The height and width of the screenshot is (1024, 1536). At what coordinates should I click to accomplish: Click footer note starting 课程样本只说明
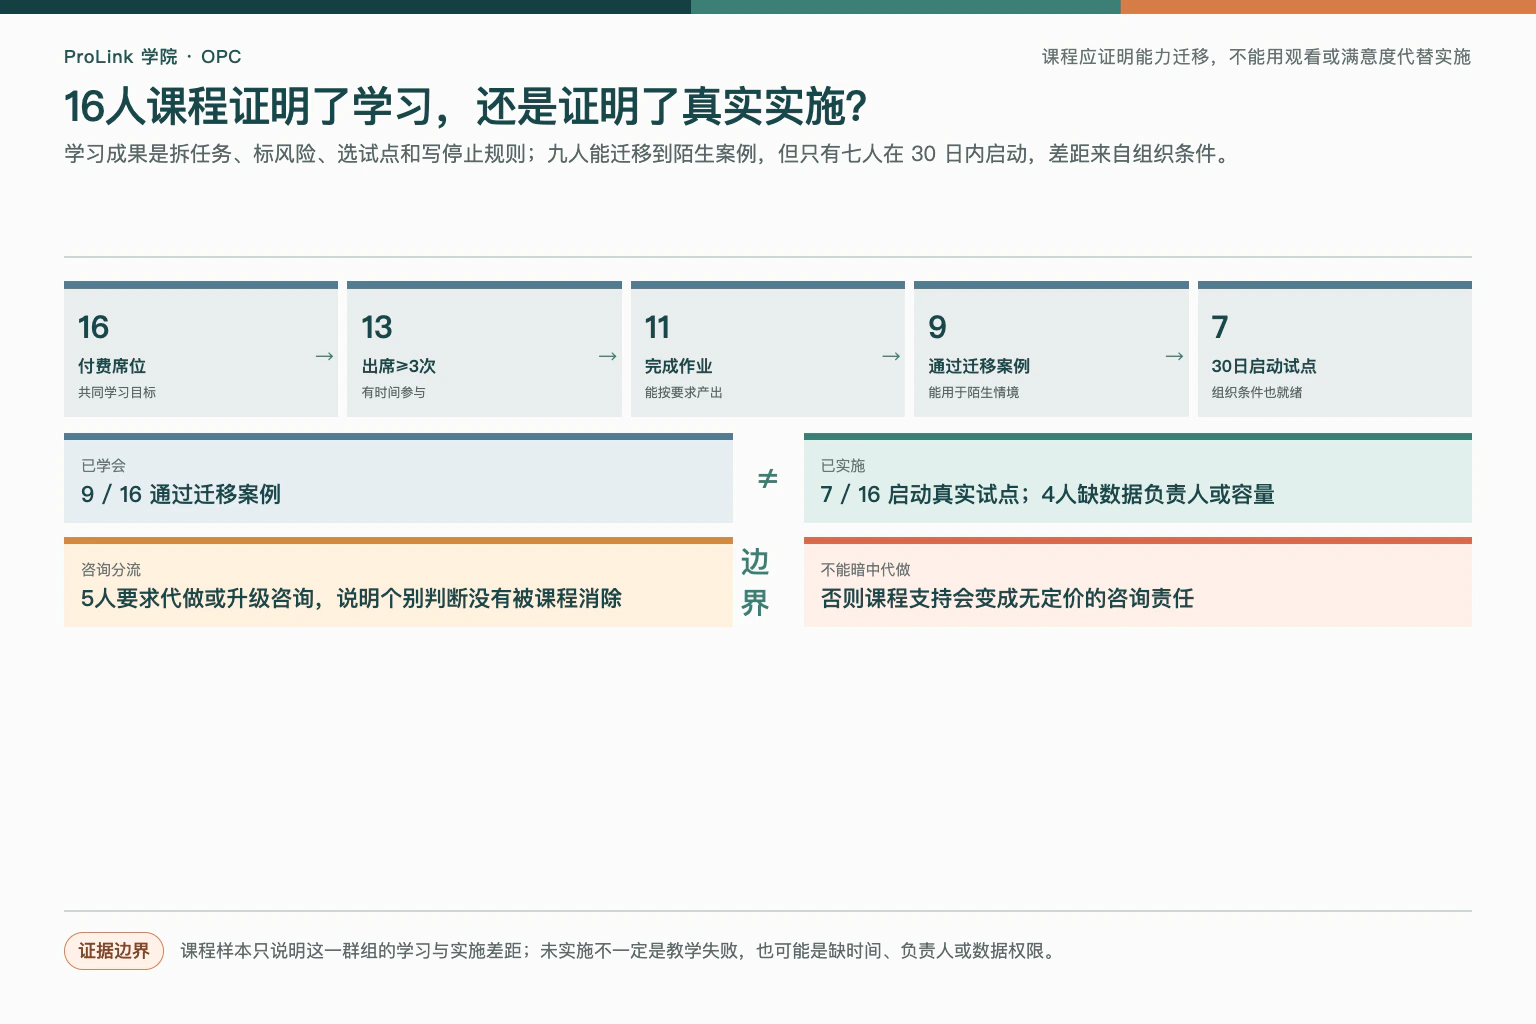[618, 951]
